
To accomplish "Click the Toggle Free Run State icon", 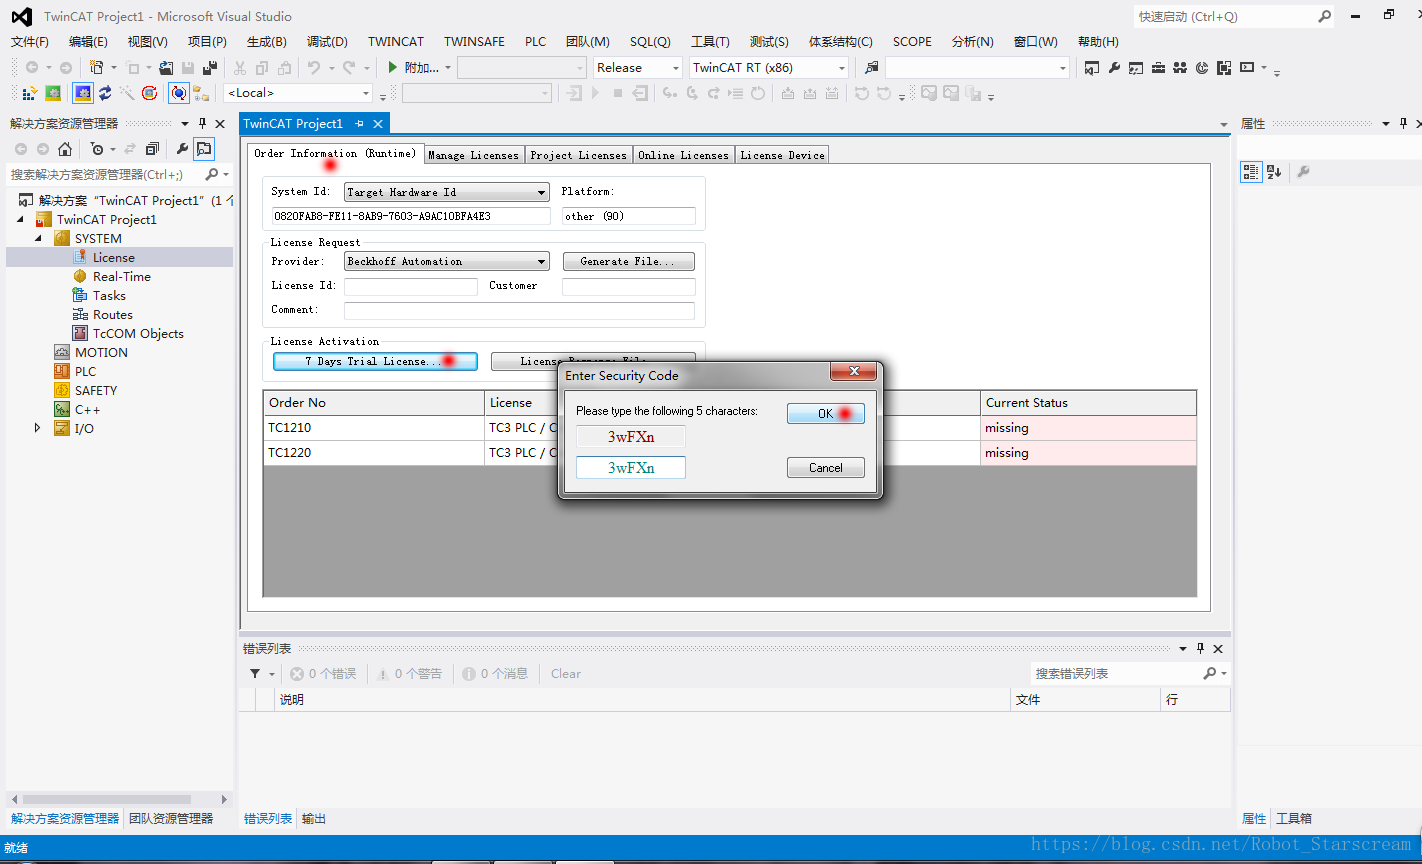I will click(149, 93).
